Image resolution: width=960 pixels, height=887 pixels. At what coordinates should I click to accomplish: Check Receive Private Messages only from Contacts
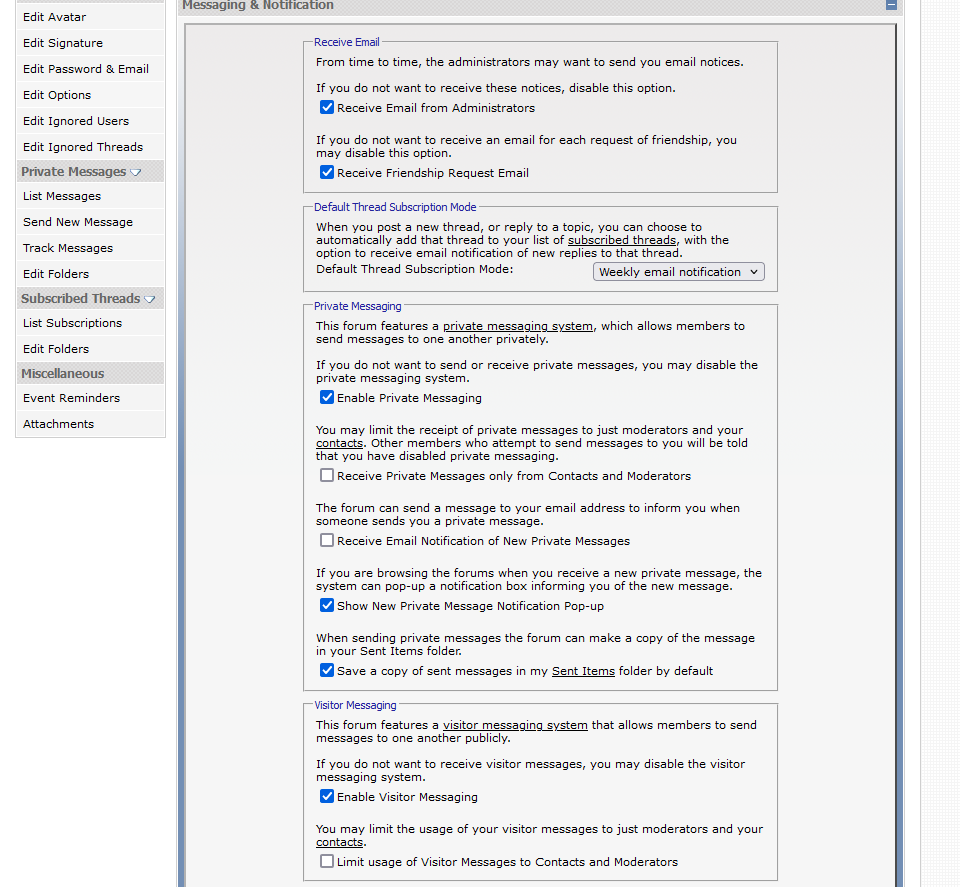[x=327, y=476]
